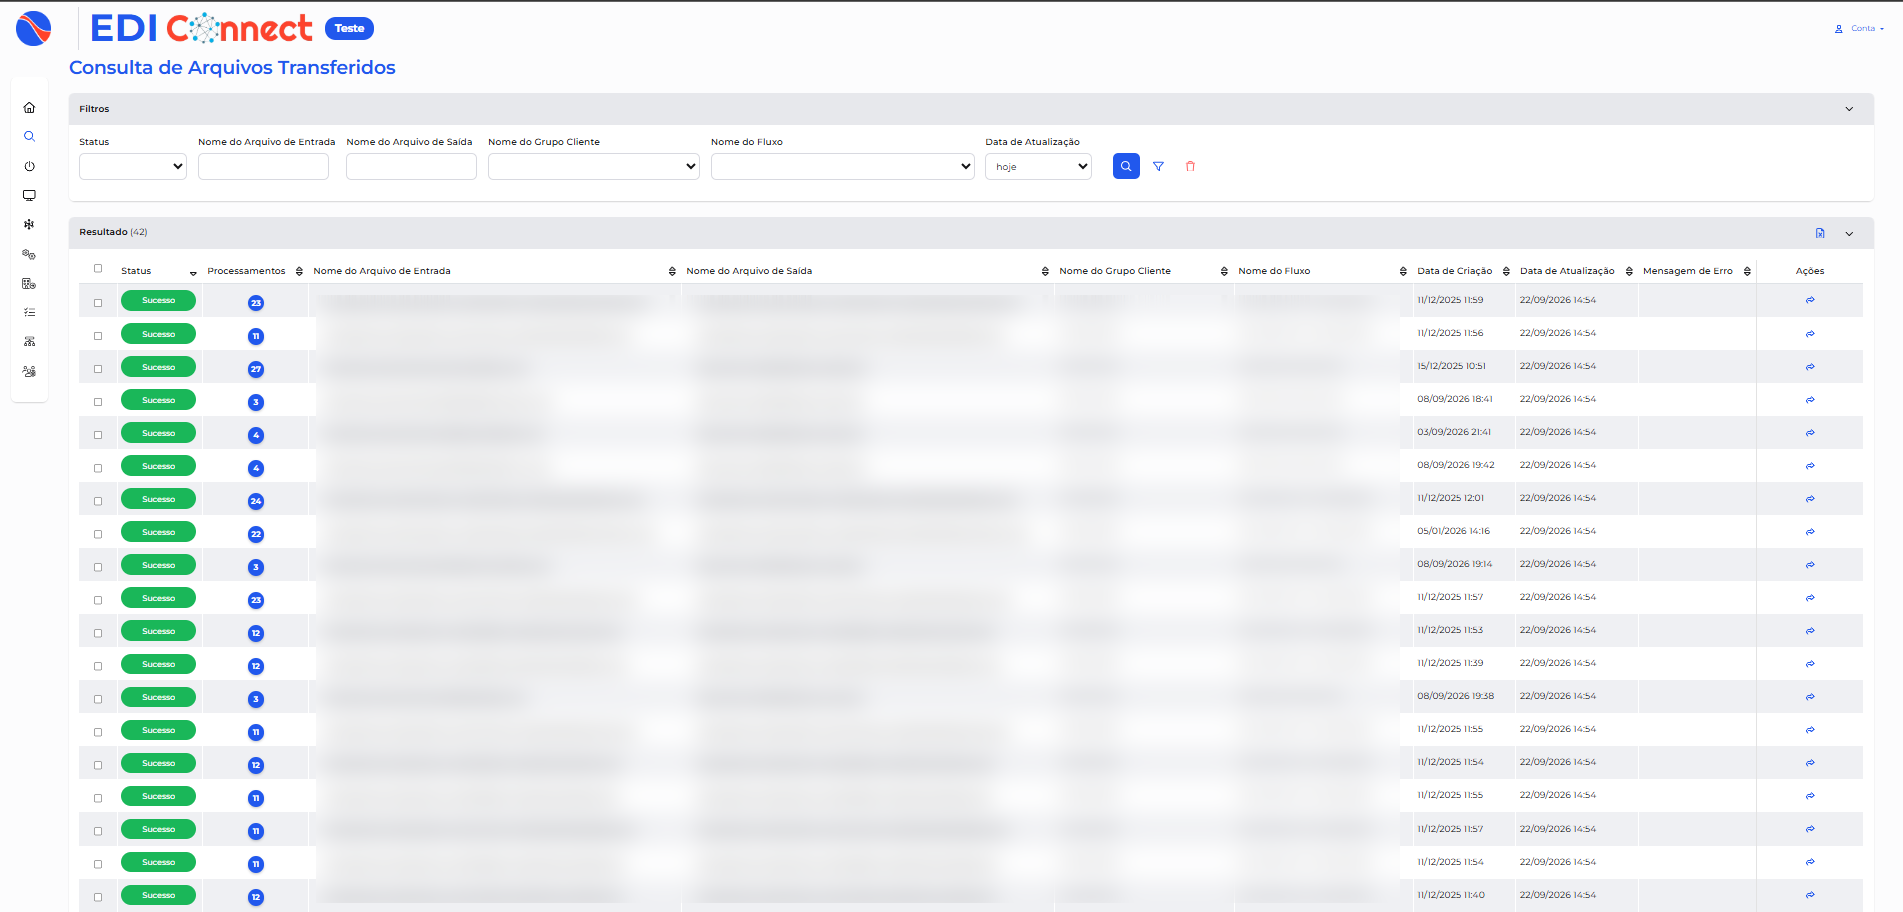Screen dimensions: 1903x912
Task: Open the monitor icon in the sidebar
Action: coord(29,195)
